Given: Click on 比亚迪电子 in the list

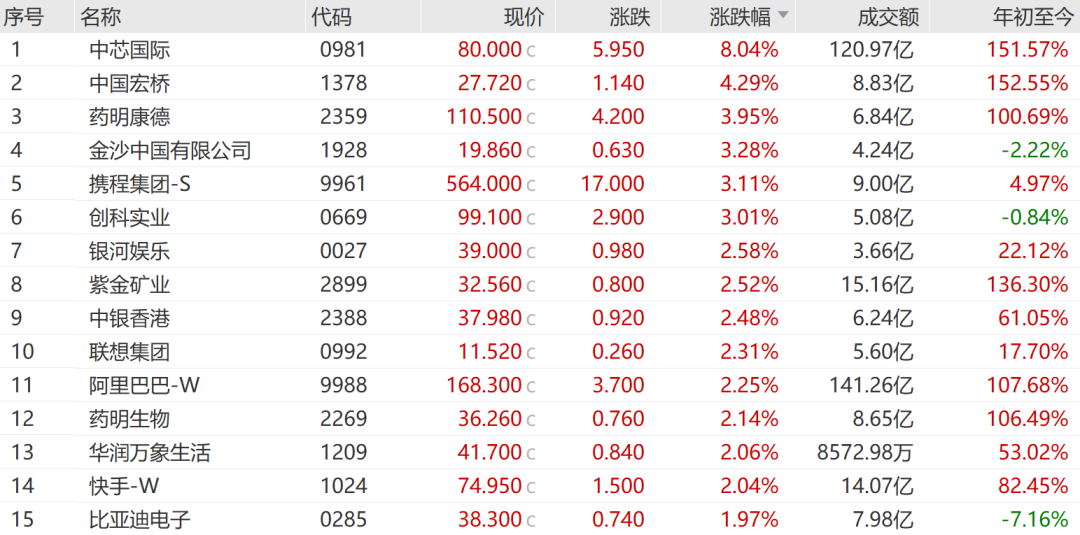Looking at the screenshot, I should click(x=140, y=519).
